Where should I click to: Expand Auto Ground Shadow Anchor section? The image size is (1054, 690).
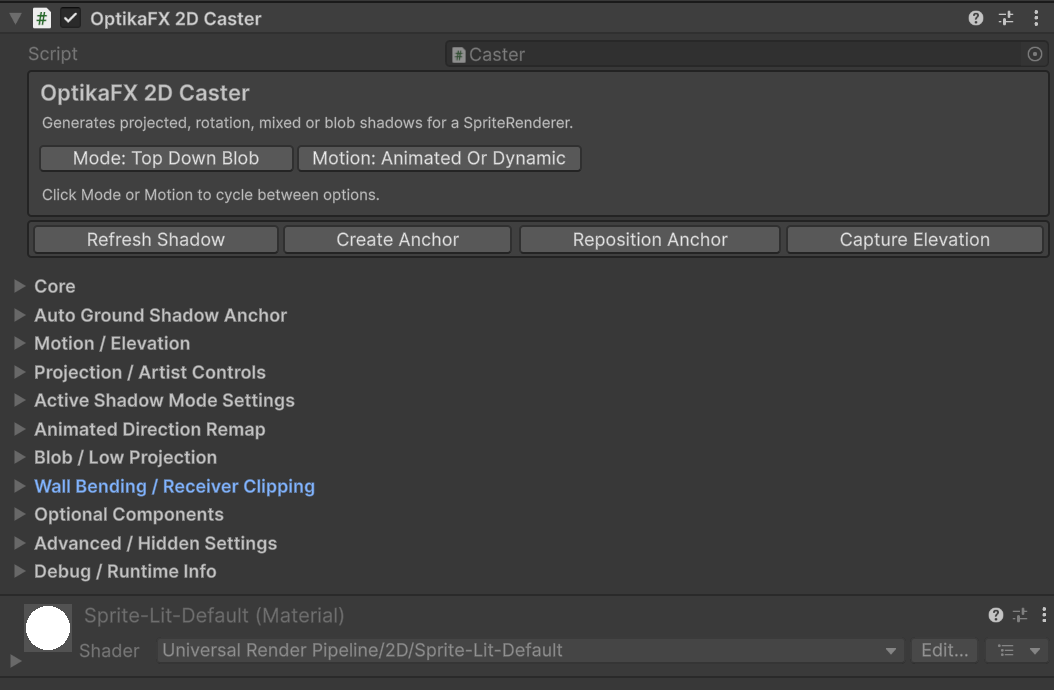coord(19,315)
